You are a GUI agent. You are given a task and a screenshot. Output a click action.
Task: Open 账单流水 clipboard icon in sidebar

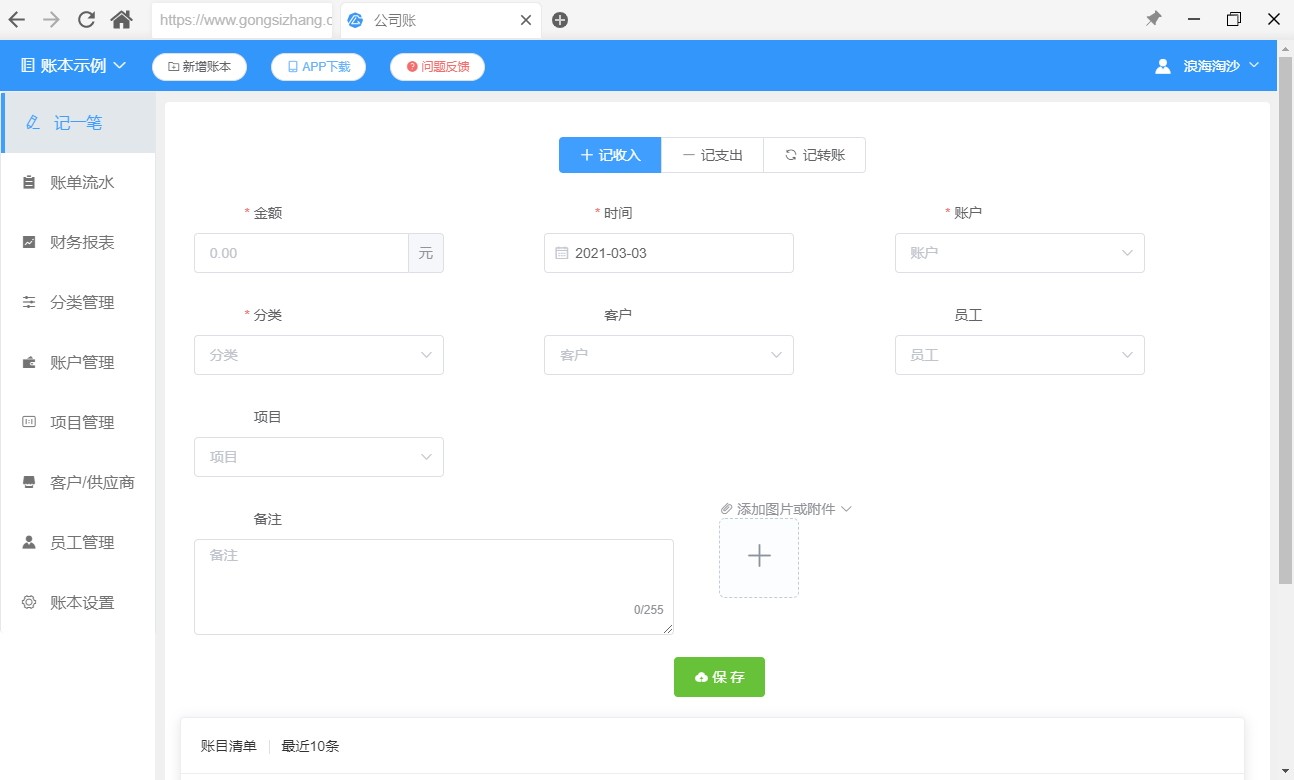tap(29, 183)
